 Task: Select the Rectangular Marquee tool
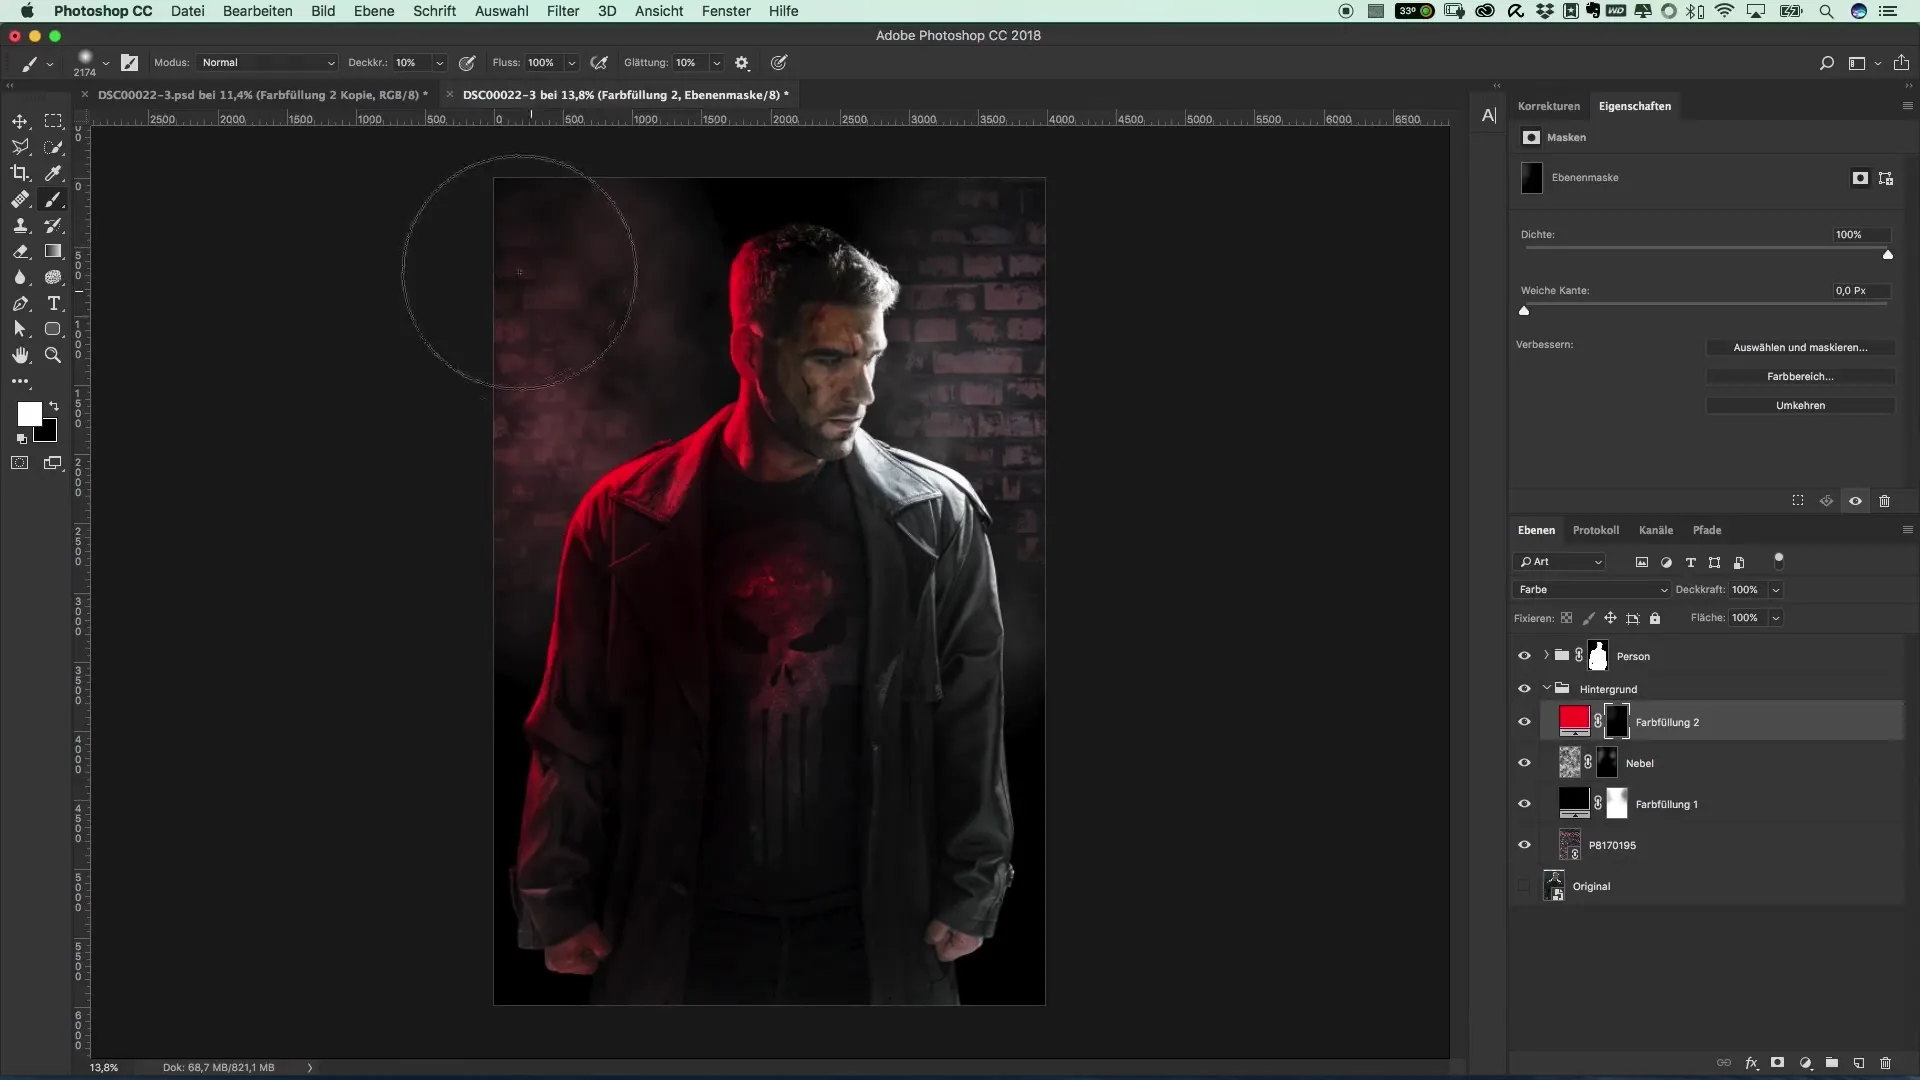tap(53, 121)
